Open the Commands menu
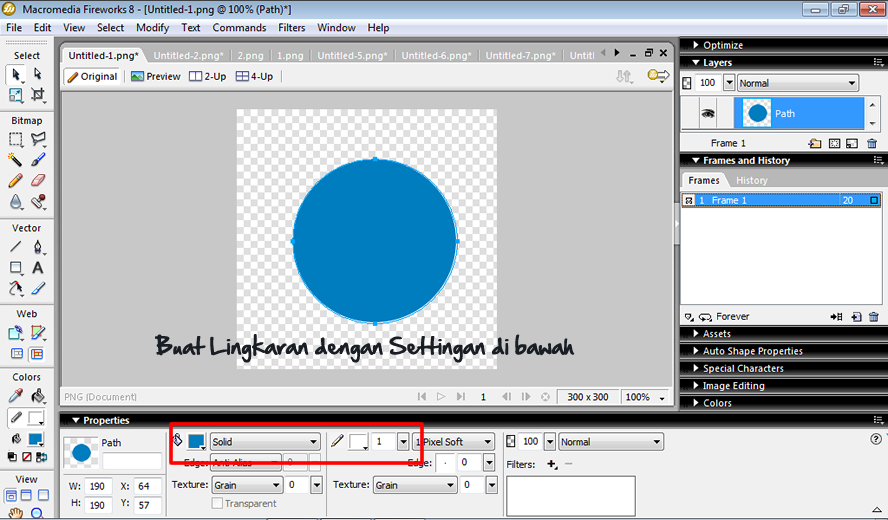This screenshot has width=888, height=520. point(239,28)
